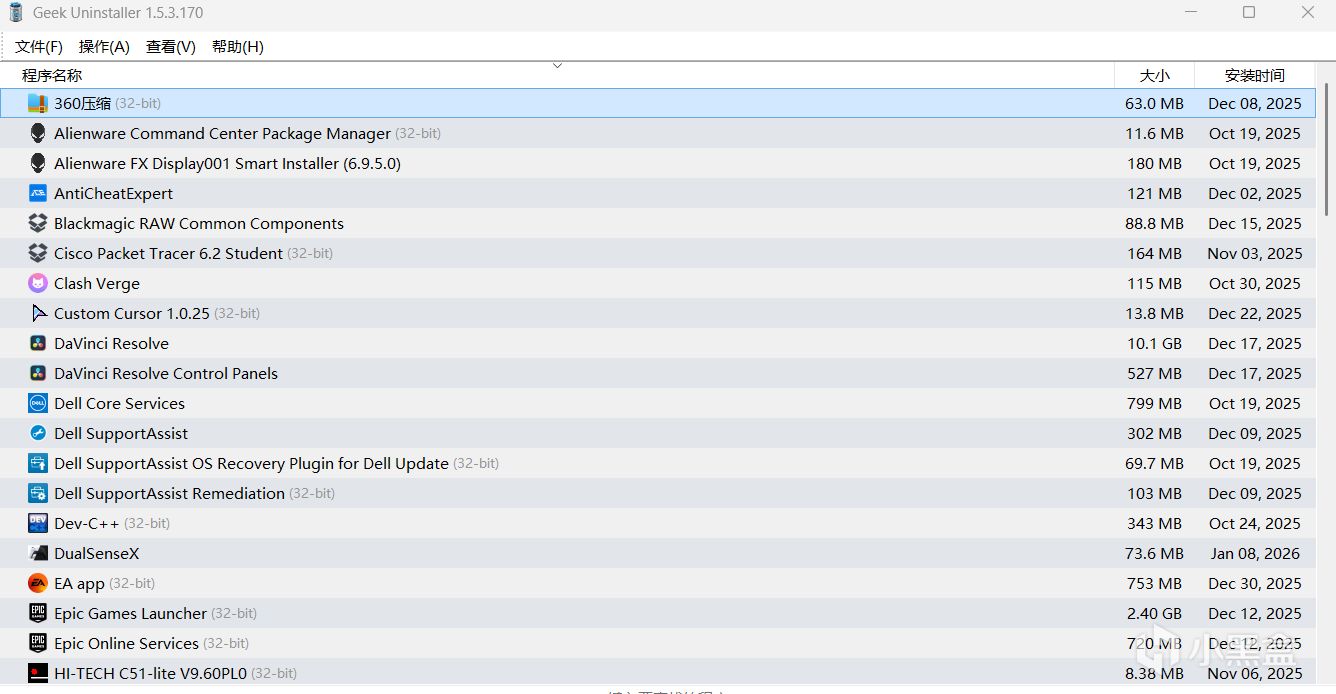Click the Dec 22, 2025 date
The image size is (1336, 694).
pyautogui.click(x=1255, y=313)
